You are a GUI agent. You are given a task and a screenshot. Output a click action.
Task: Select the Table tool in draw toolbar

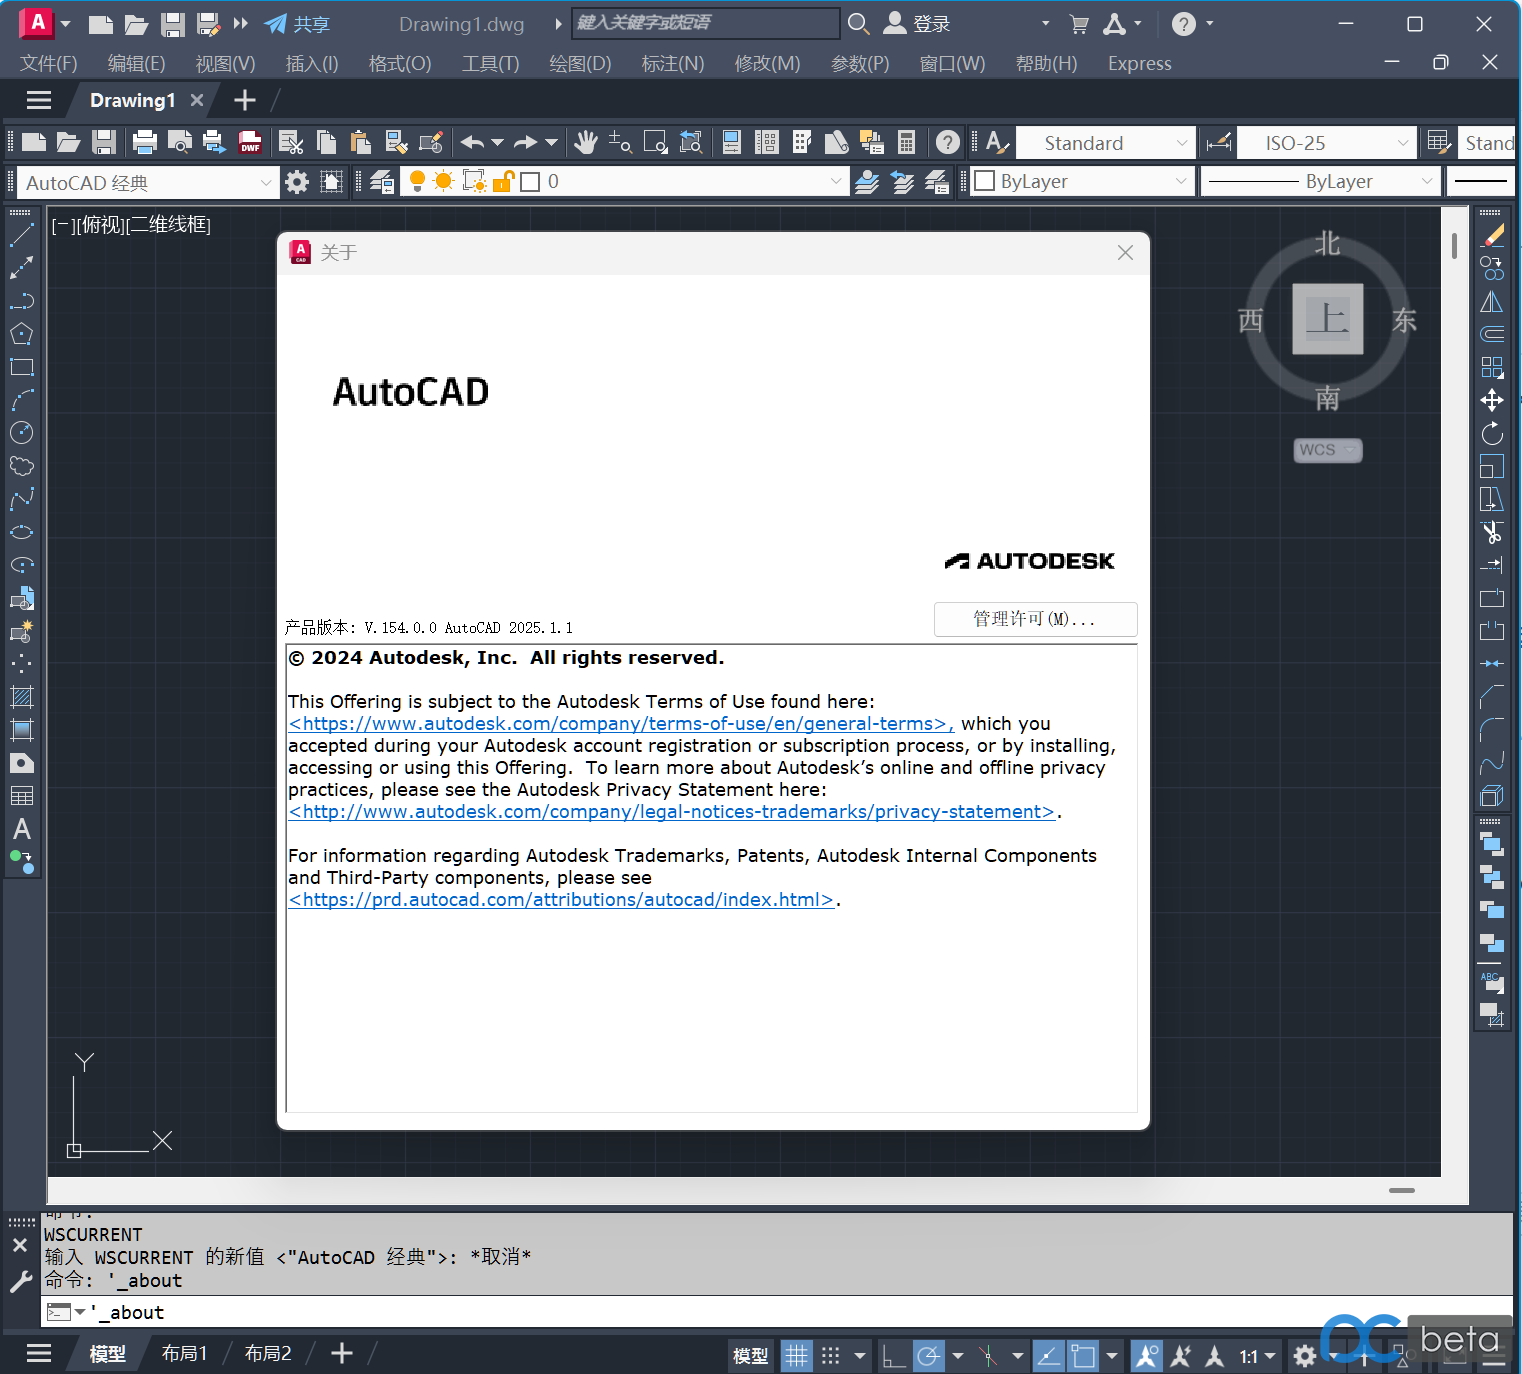pyautogui.click(x=22, y=796)
